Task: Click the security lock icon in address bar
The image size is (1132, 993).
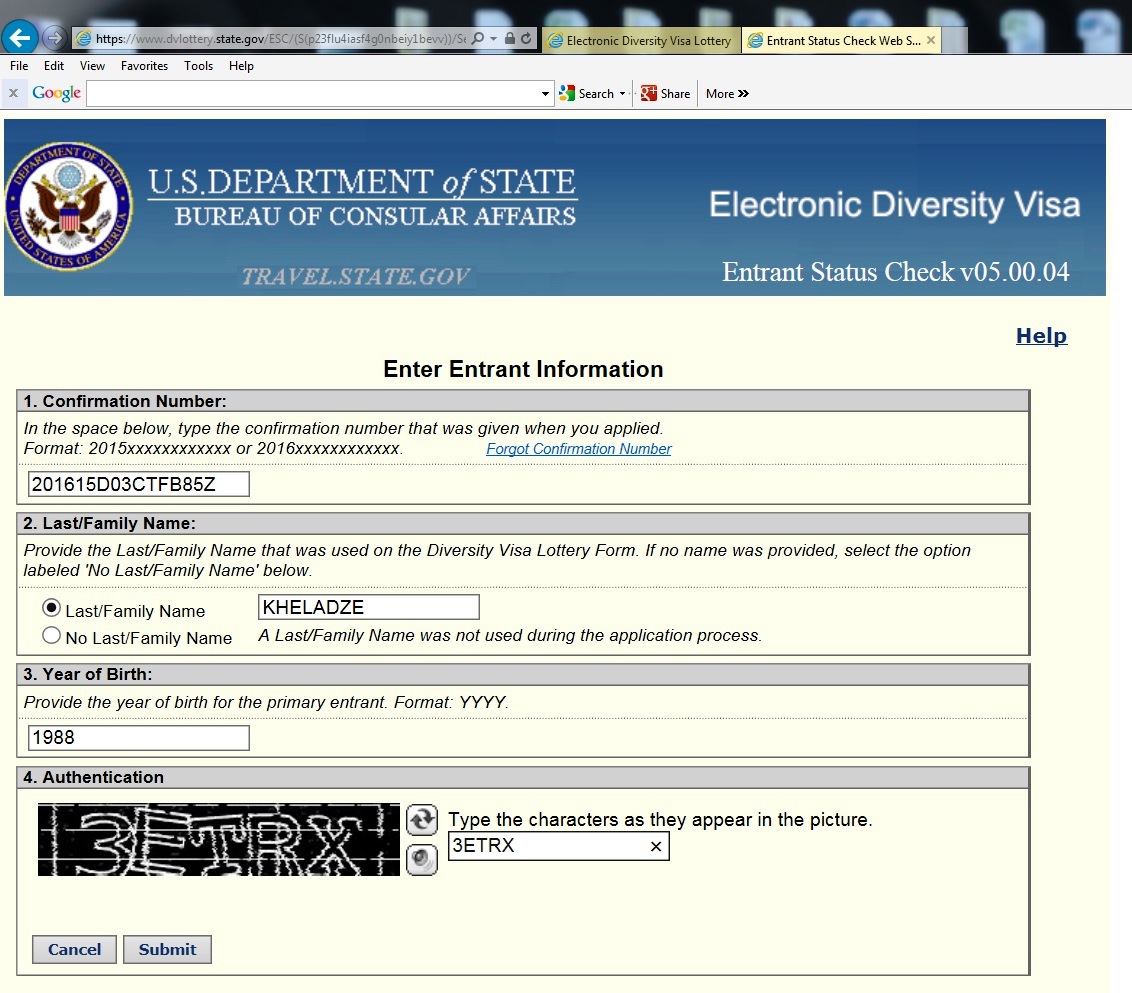Action: pyautogui.click(x=510, y=38)
